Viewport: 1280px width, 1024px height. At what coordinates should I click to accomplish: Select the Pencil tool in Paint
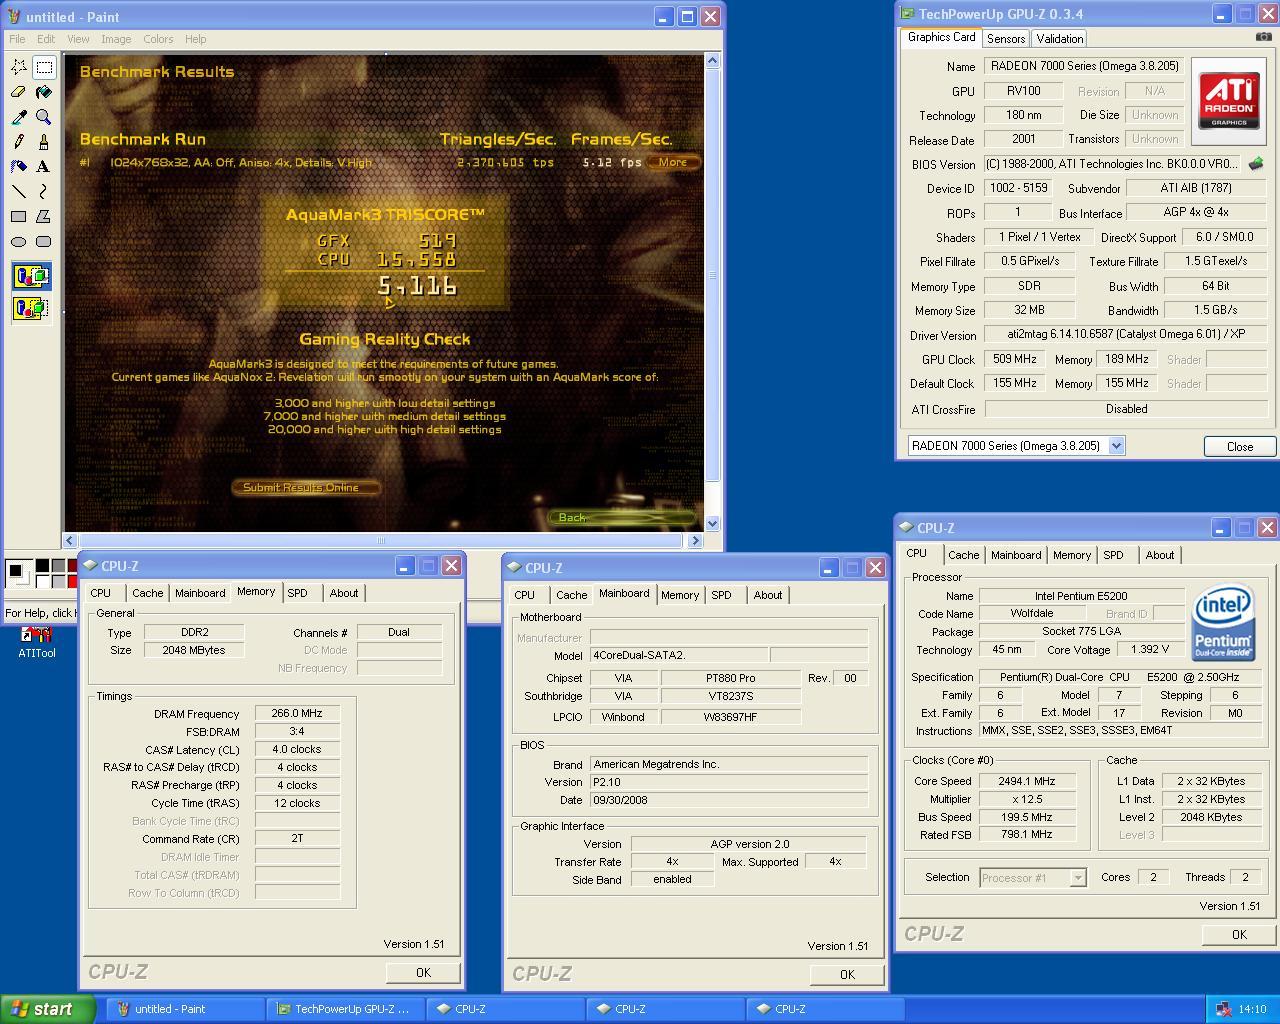(19, 142)
